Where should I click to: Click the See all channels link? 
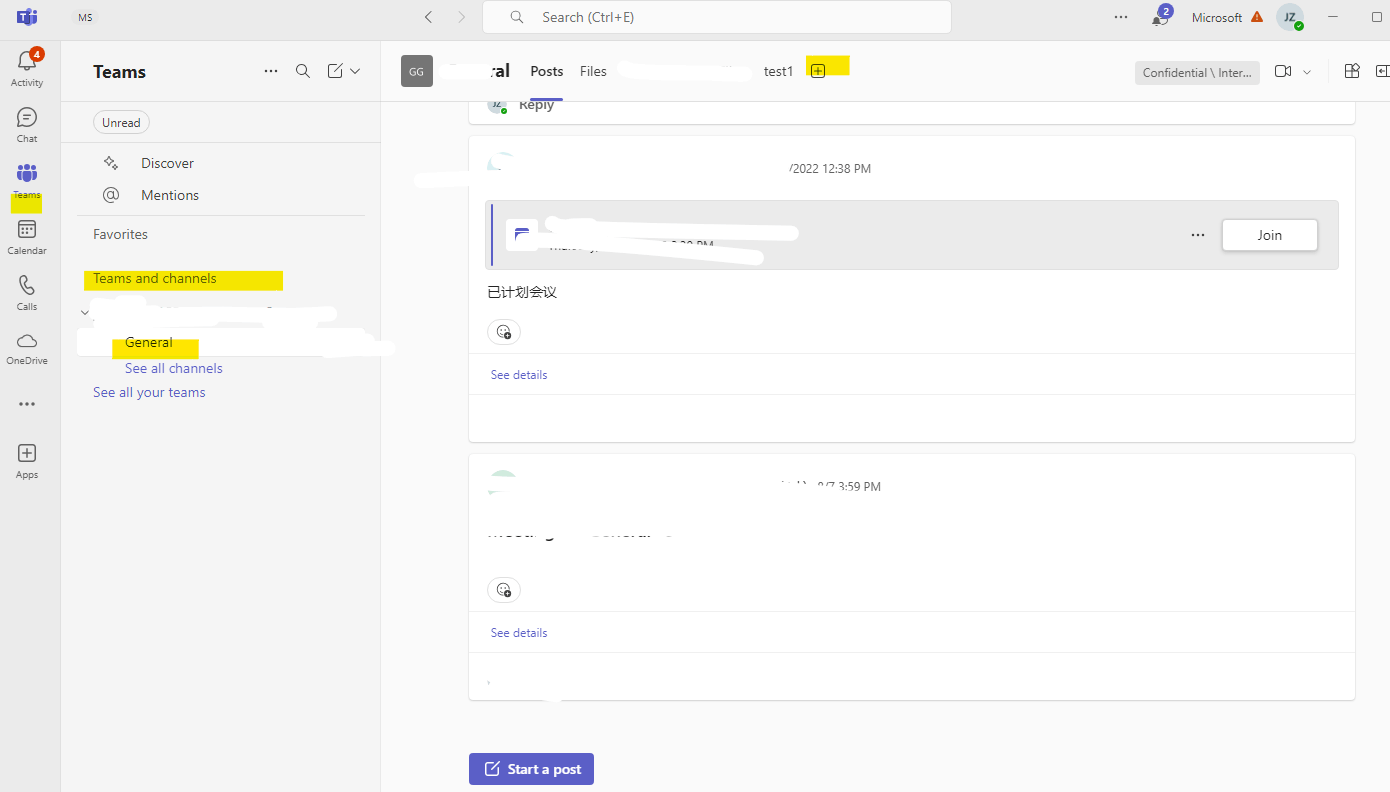point(174,368)
